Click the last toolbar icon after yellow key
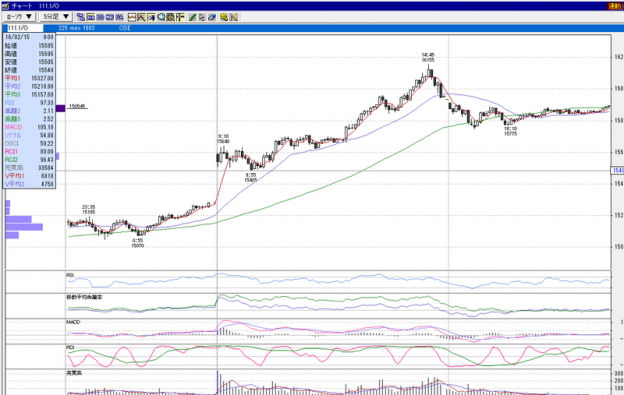Viewport: 624px width, 395px height. pyautogui.click(x=234, y=17)
